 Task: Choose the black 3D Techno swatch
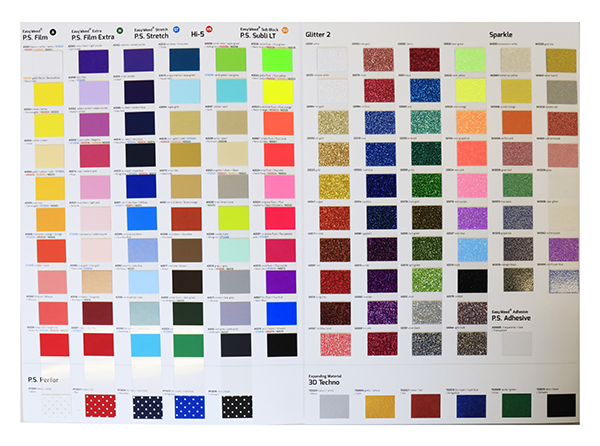point(561,405)
